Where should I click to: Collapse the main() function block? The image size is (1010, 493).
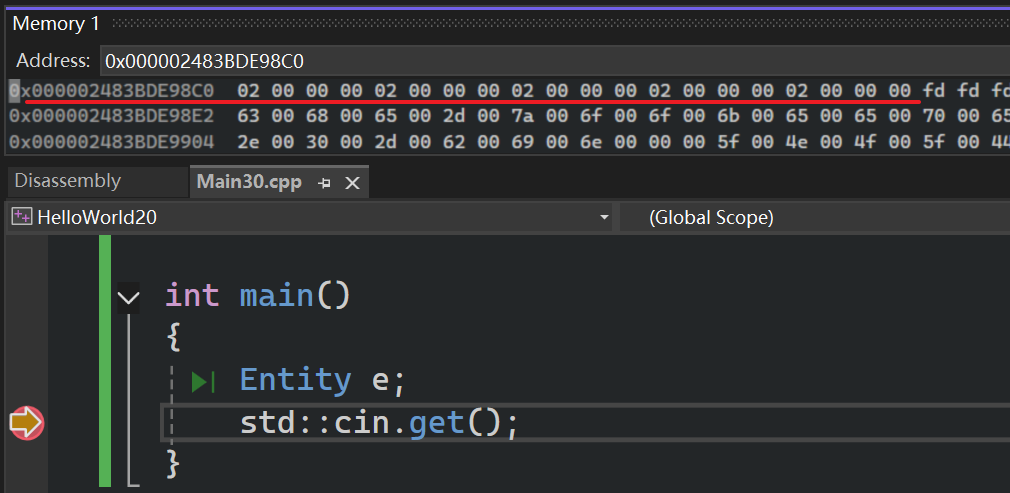pos(128,297)
